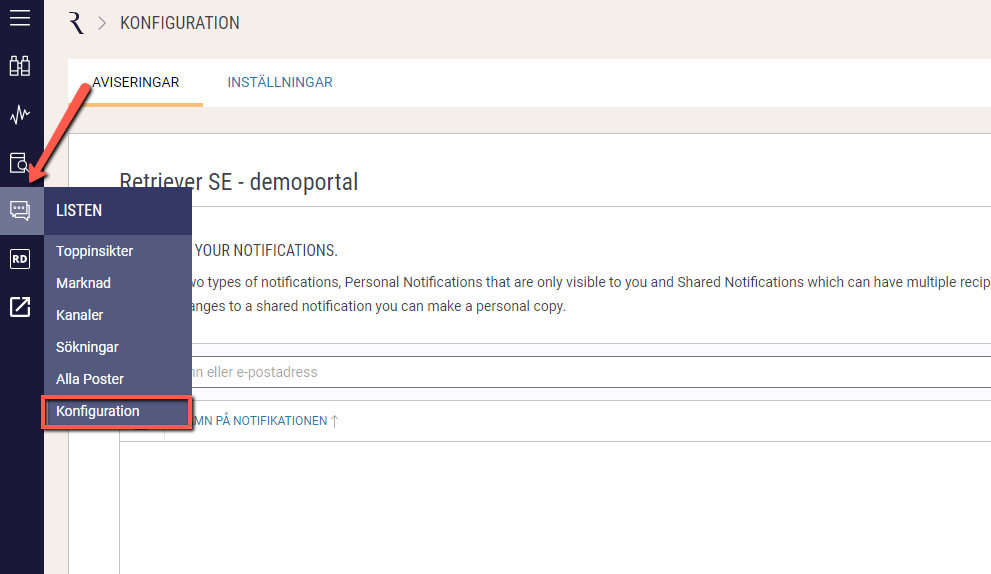Select the document search sidebar icon
The image size is (991, 574).
pyautogui.click(x=20, y=162)
